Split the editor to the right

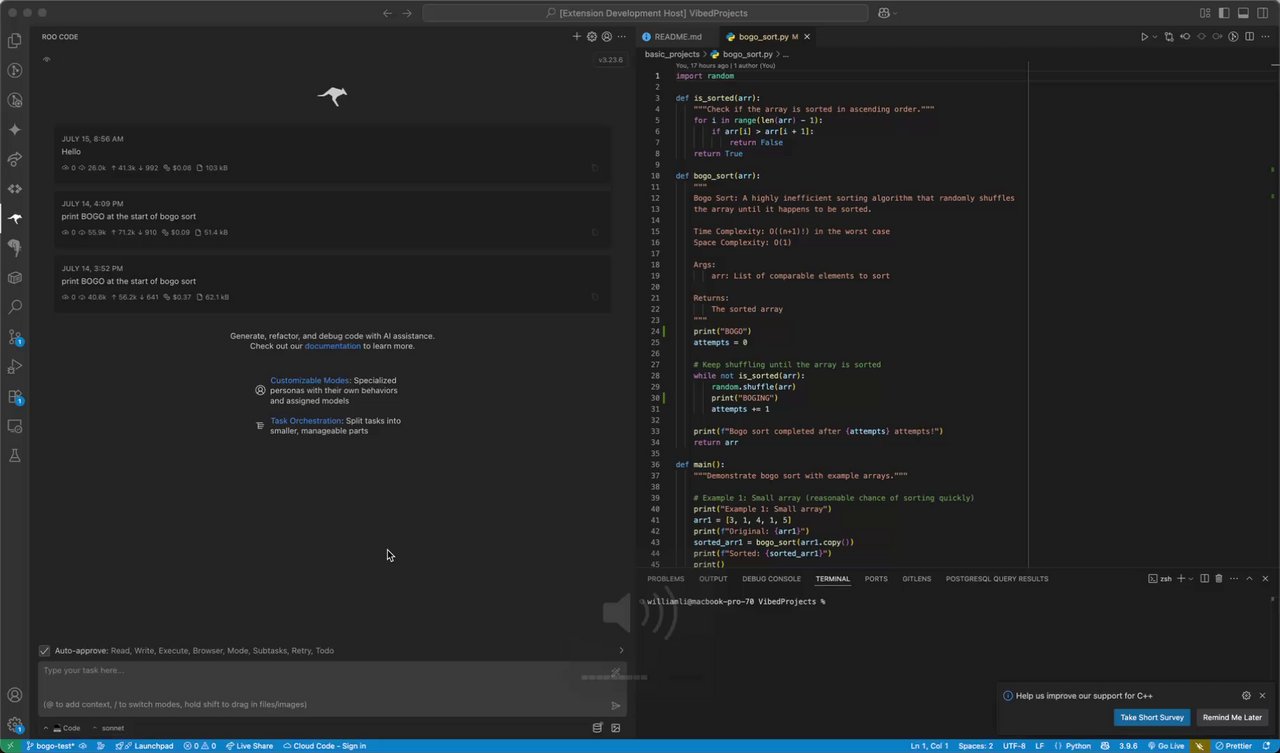1249,37
